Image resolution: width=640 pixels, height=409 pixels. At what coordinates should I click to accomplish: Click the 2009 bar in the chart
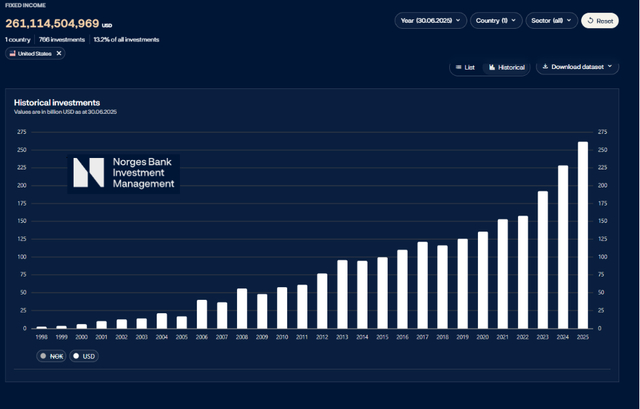[262, 311]
